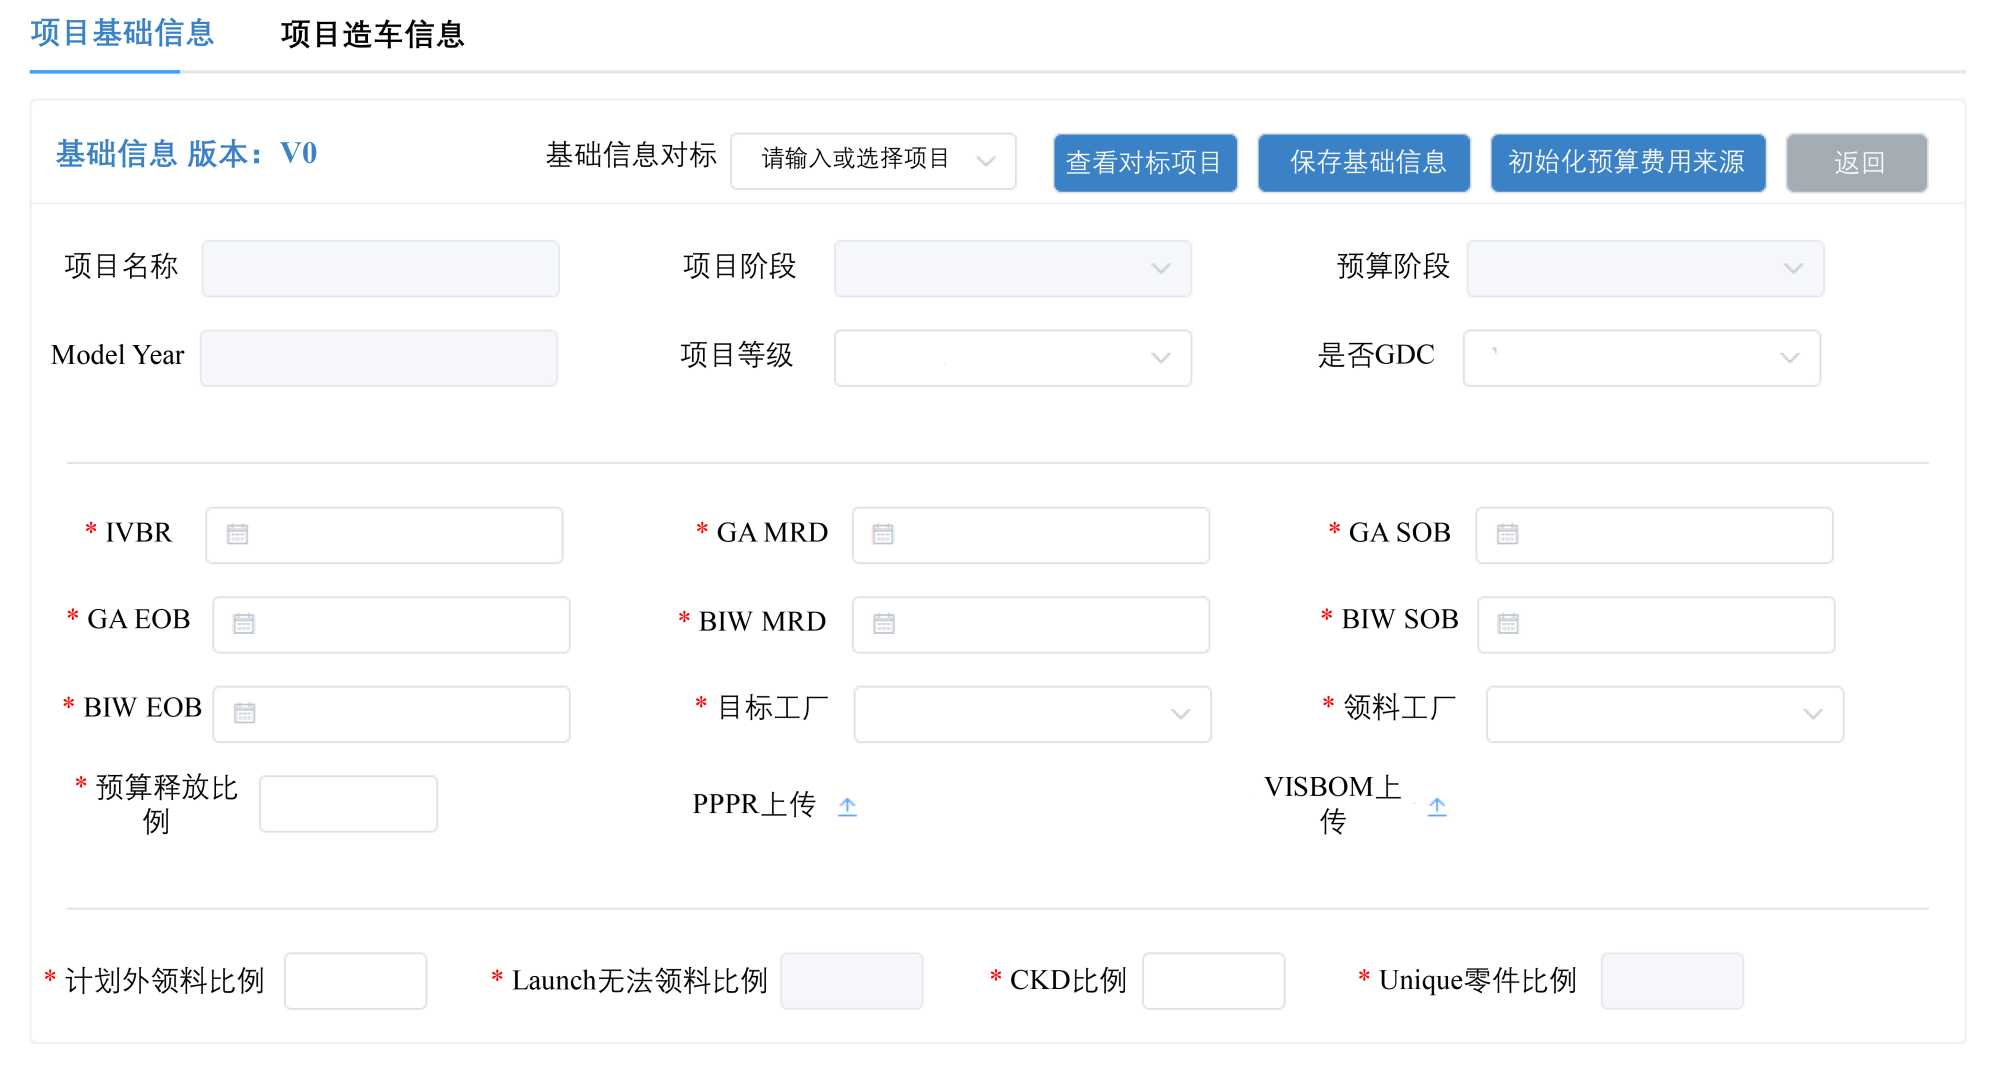Image resolution: width=2000 pixels, height=1066 pixels.
Task: Open the 领料工厂 dropdown
Action: click(x=1664, y=714)
